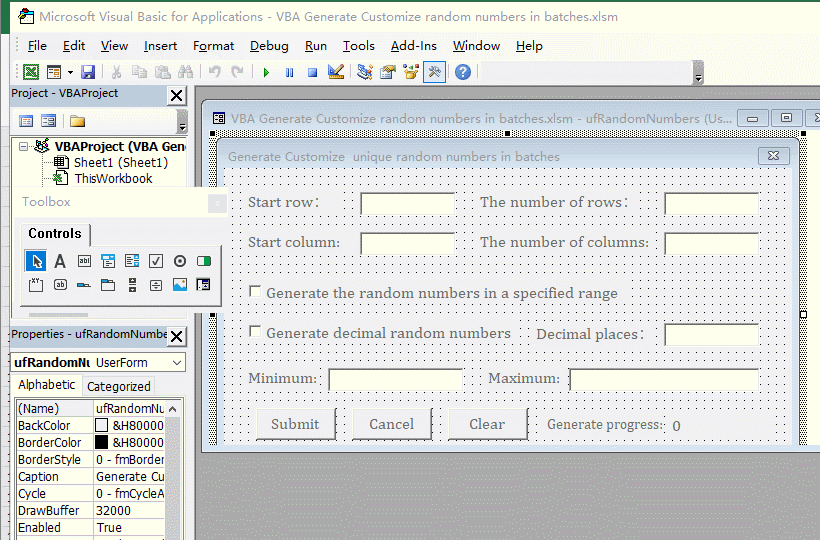Click the Clear button on the form
The image size is (820, 540).
(x=487, y=424)
